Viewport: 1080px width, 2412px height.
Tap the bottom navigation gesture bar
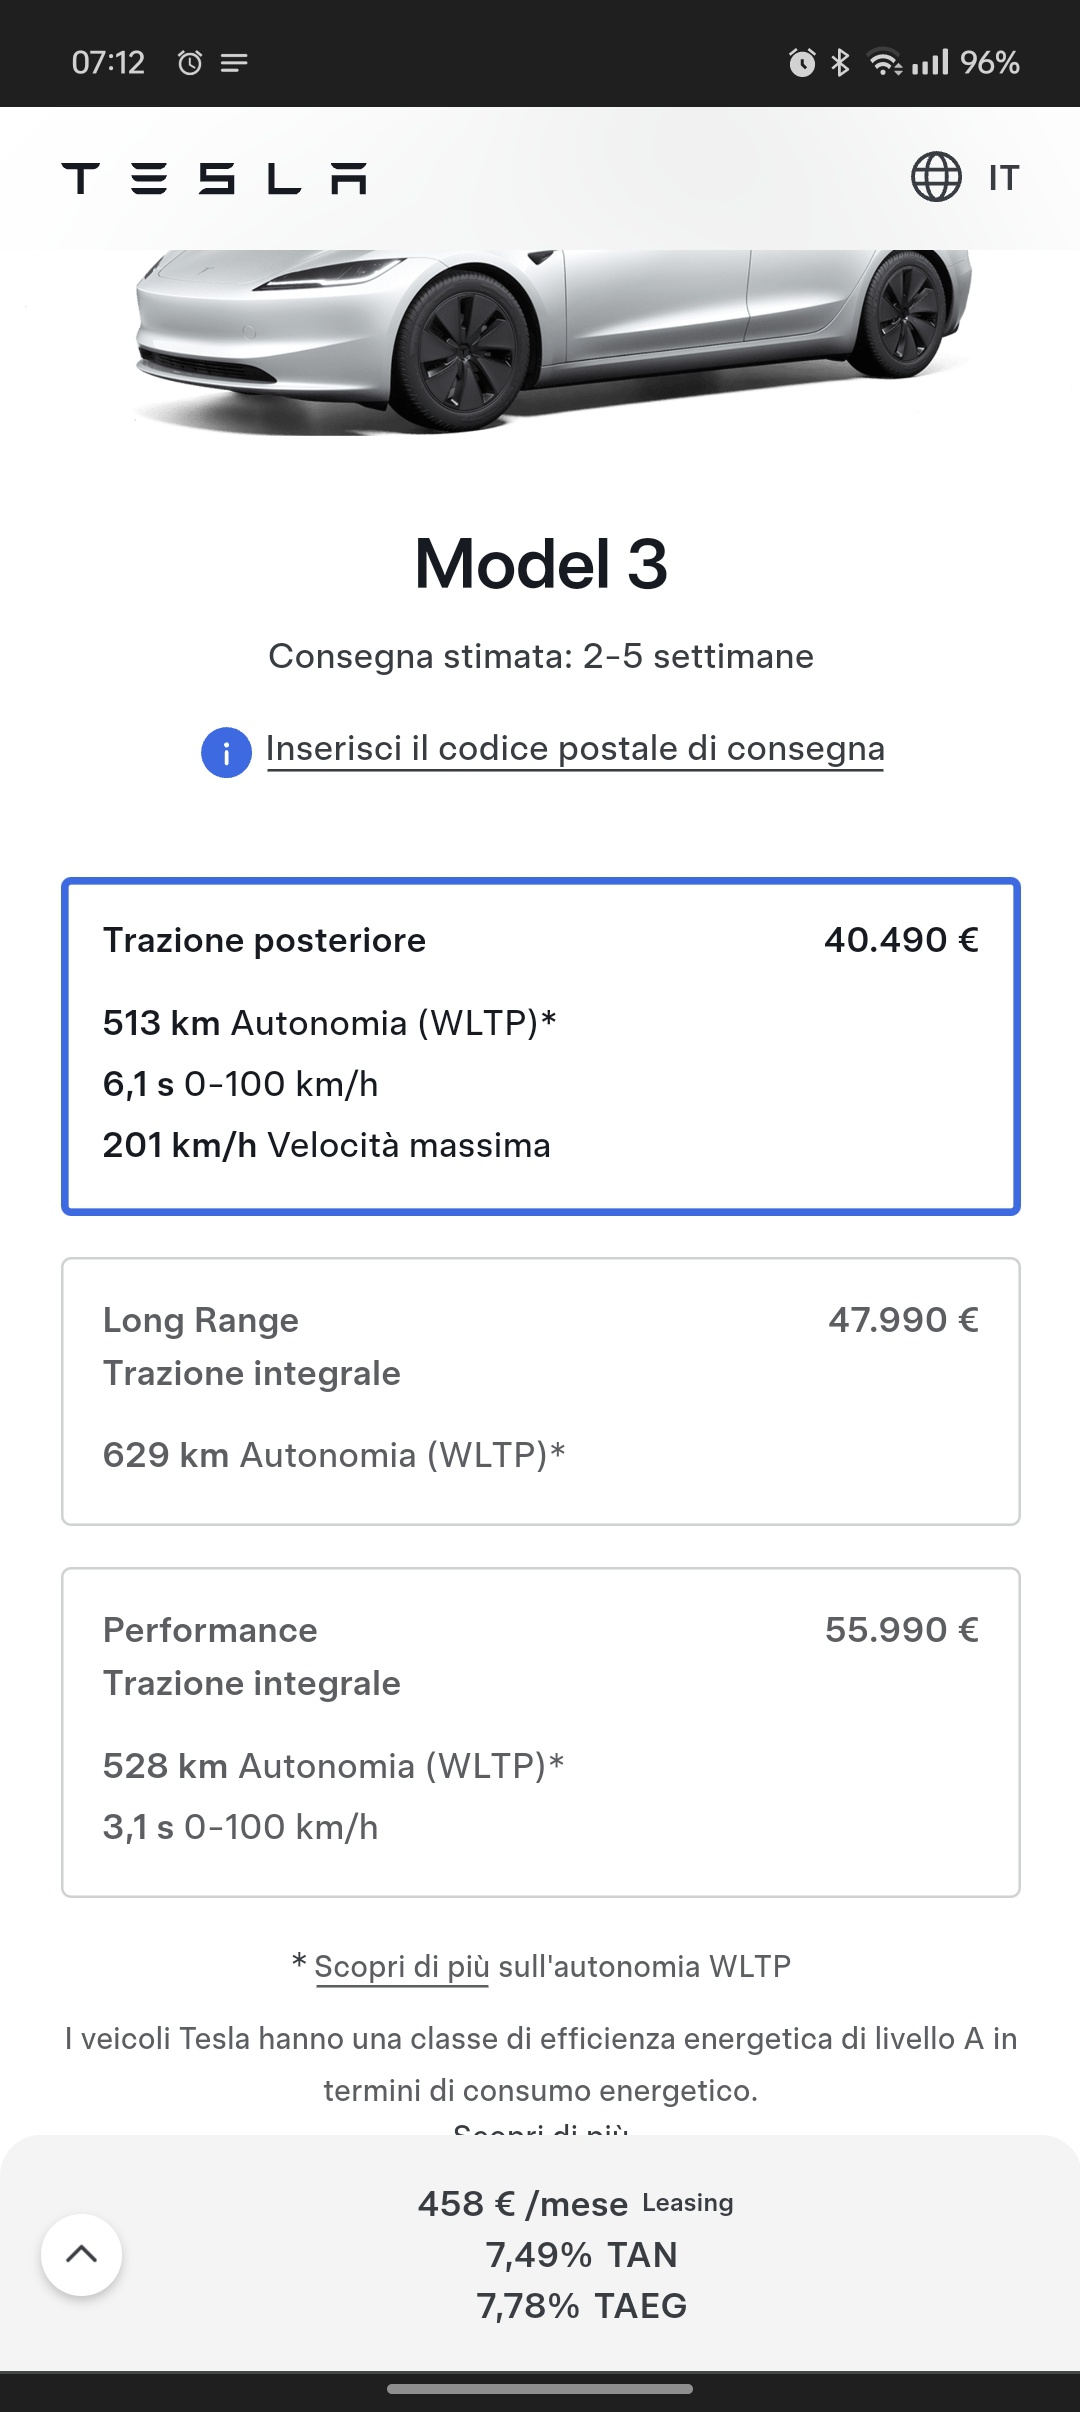pos(540,2389)
